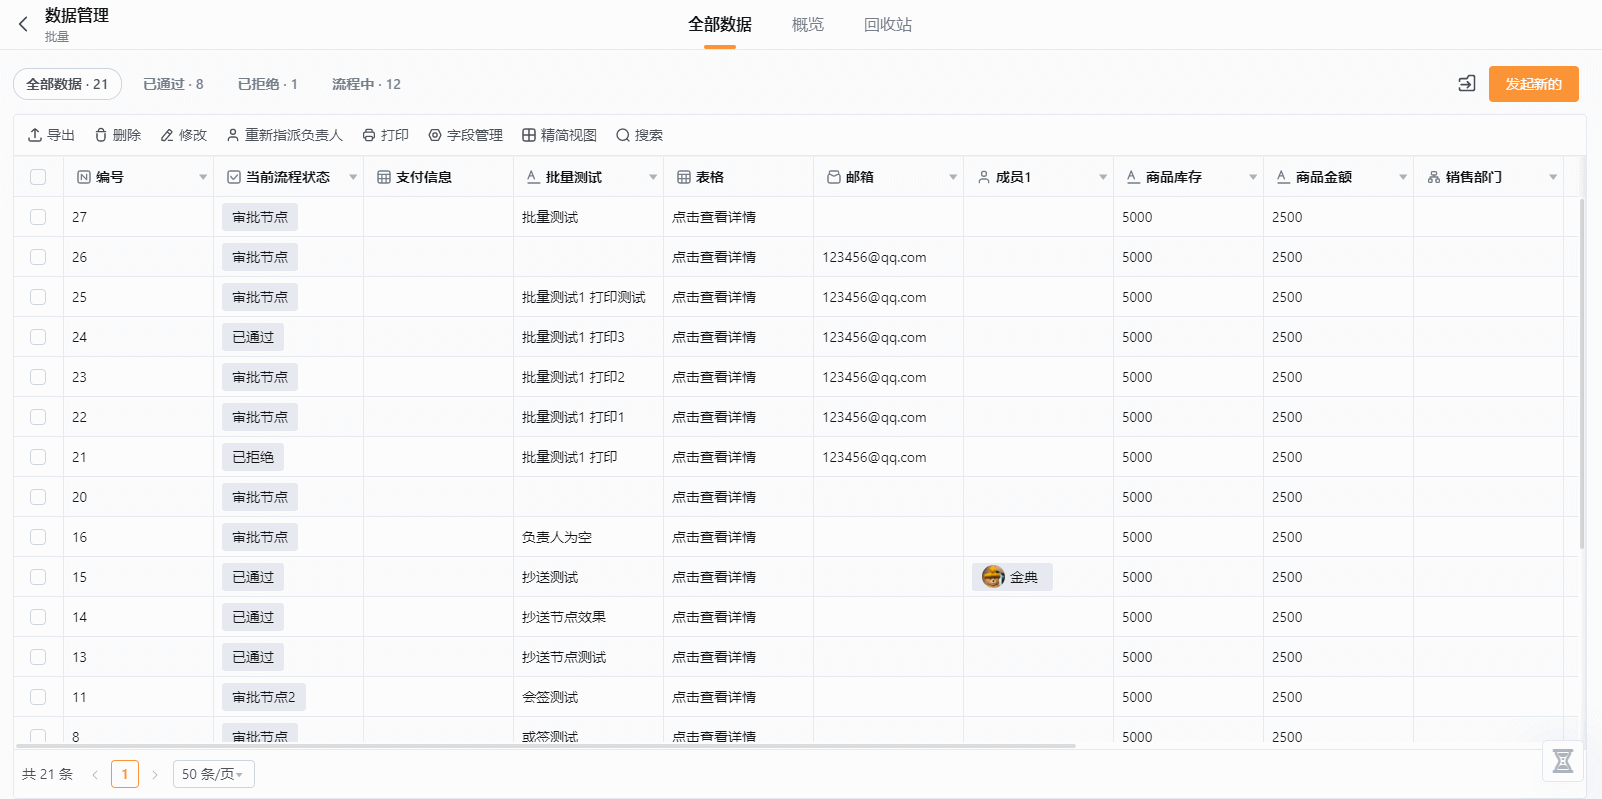Click page number 1 button
Viewport: 1602px width, 799px height.
[x=125, y=774]
